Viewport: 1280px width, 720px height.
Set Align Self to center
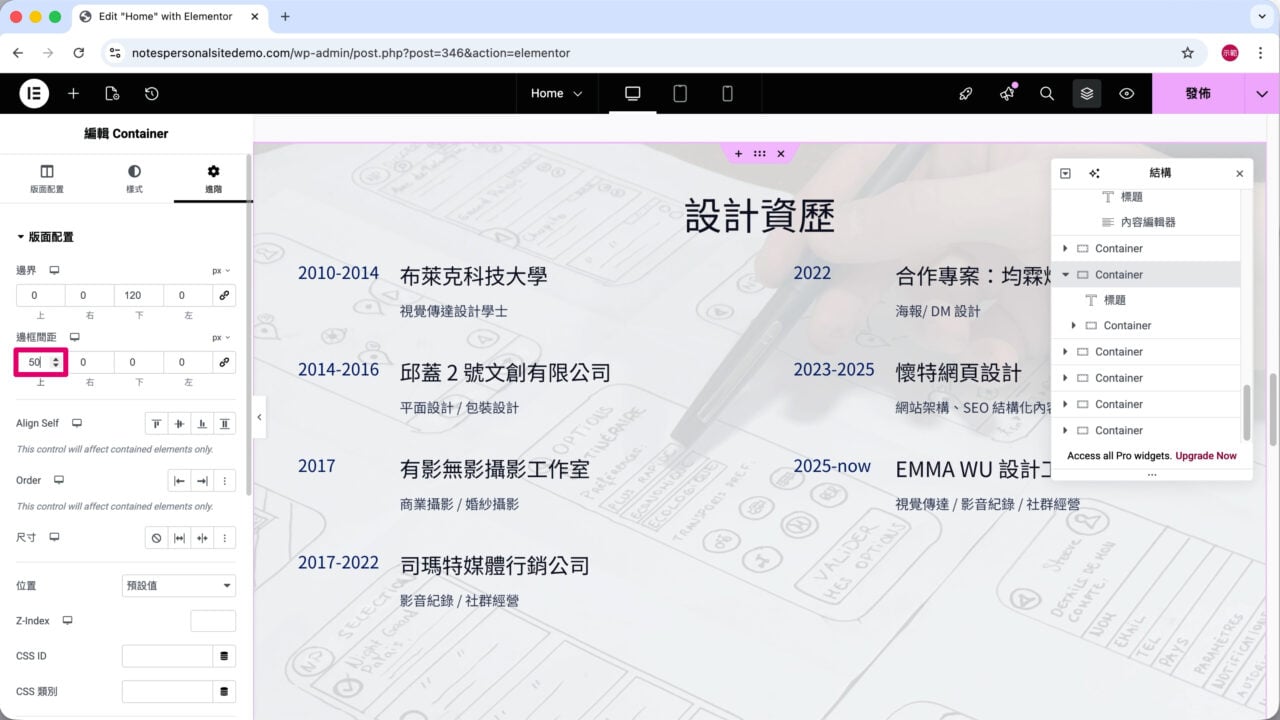[179, 424]
